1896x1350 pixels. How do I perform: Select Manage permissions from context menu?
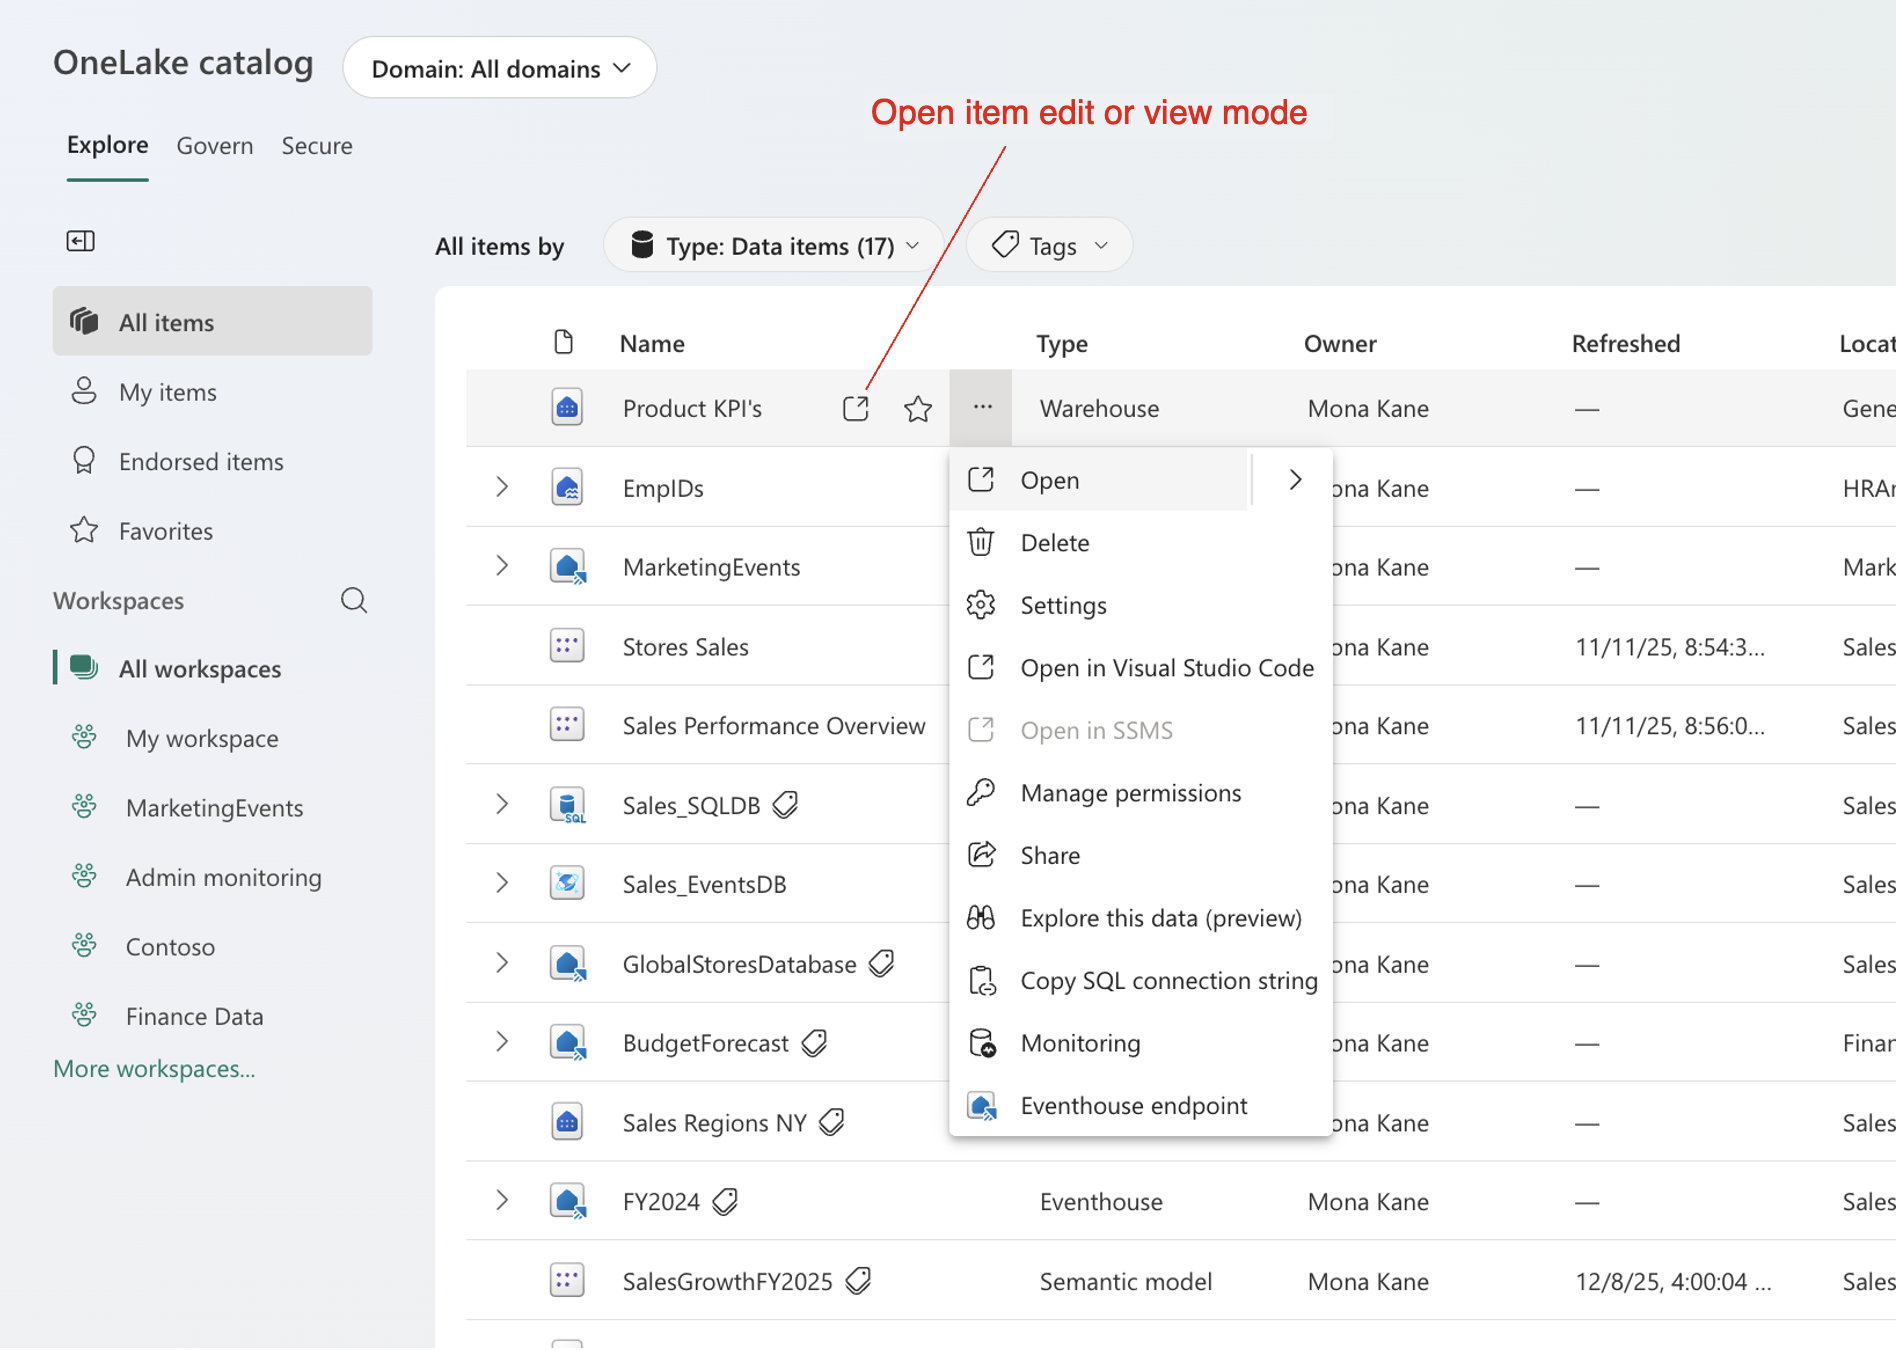click(1130, 793)
